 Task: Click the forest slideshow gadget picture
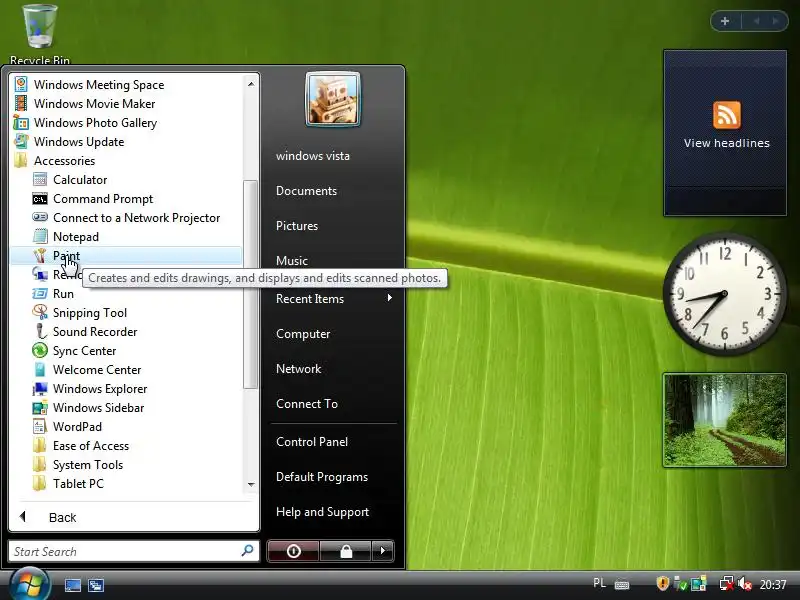[724, 420]
